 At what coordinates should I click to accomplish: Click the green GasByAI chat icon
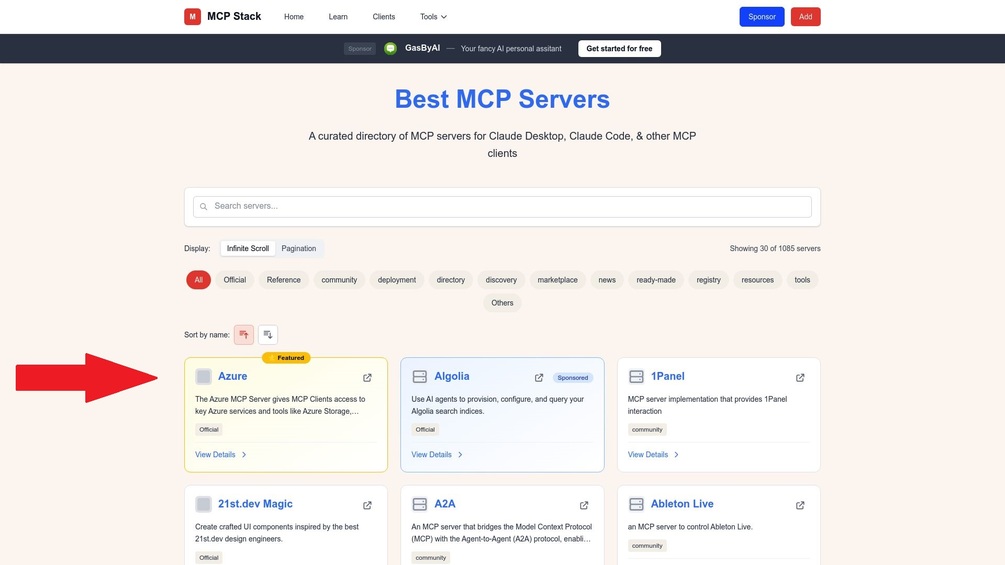[x=390, y=49]
